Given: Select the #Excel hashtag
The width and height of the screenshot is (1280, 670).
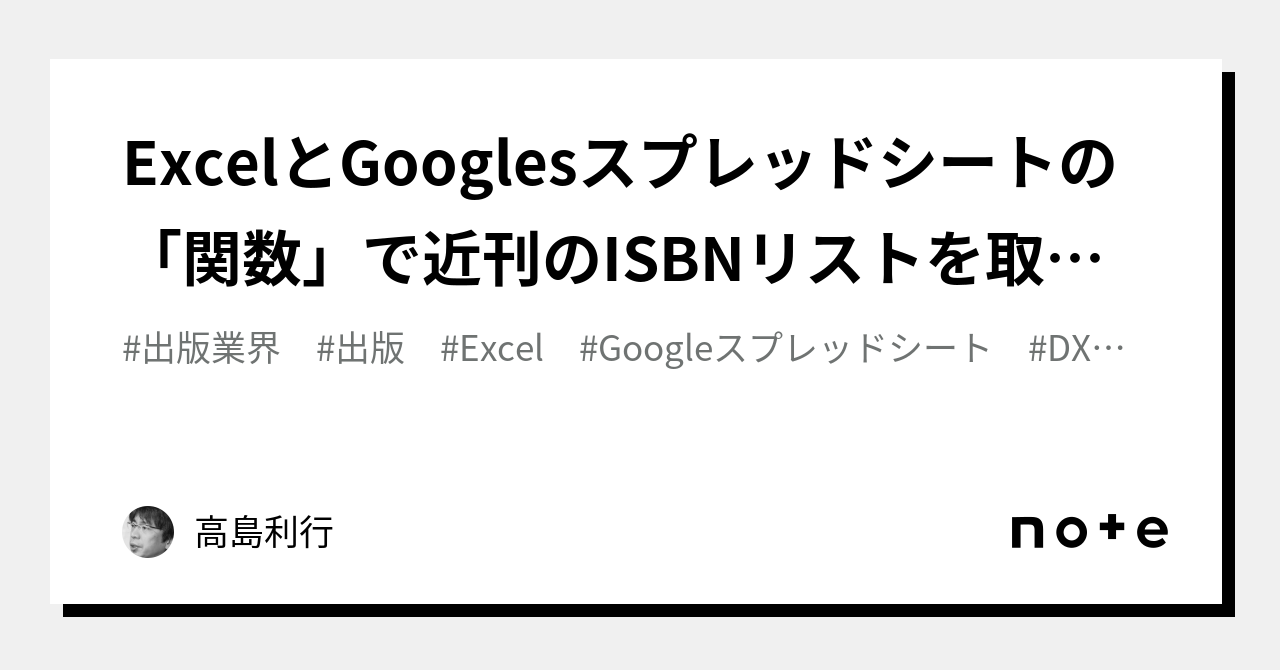Looking at the screenshot, I should coord(491,349).
